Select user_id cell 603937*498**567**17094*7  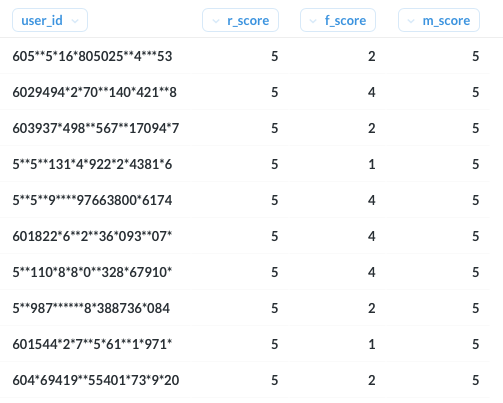(x=96, y=128)
